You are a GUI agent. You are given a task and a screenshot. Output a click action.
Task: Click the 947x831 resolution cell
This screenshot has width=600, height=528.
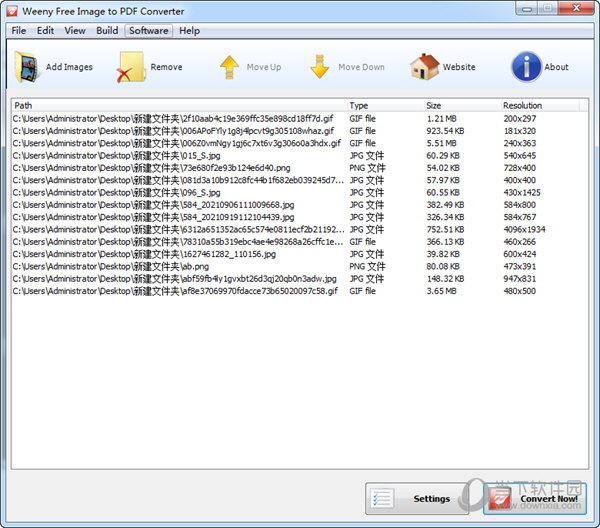coord(520,279)
